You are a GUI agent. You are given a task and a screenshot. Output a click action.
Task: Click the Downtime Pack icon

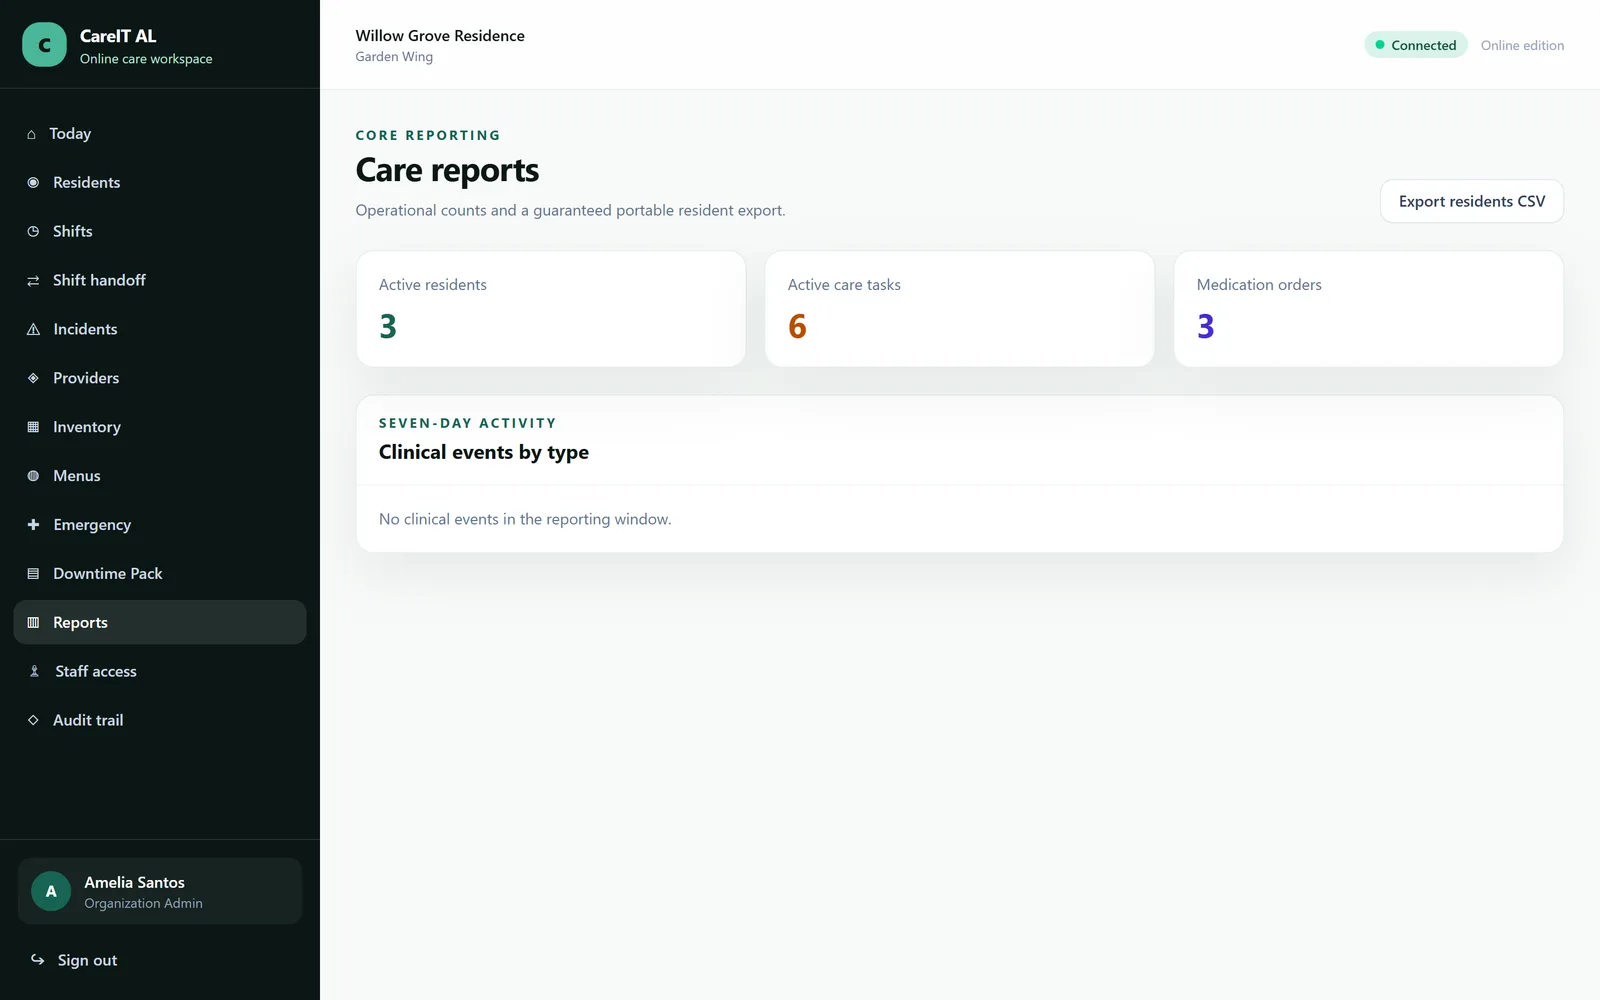[x=33, y=574]
